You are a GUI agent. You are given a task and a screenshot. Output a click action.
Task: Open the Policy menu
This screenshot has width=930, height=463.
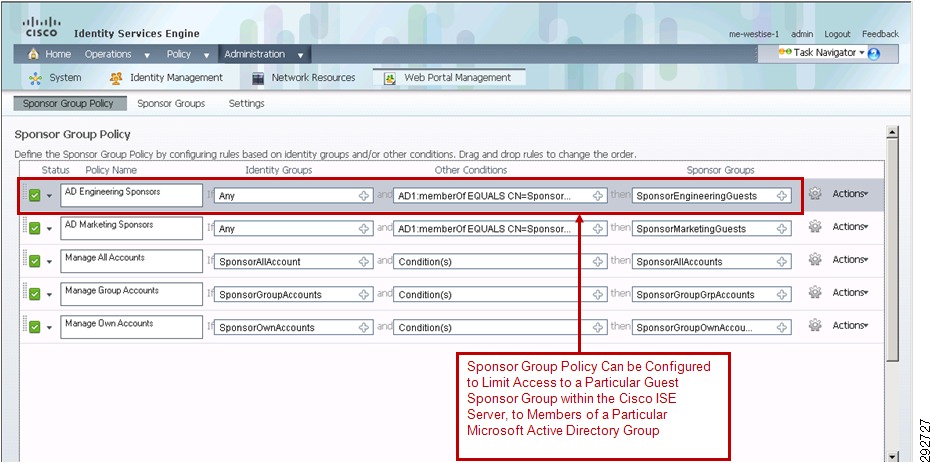188,54
